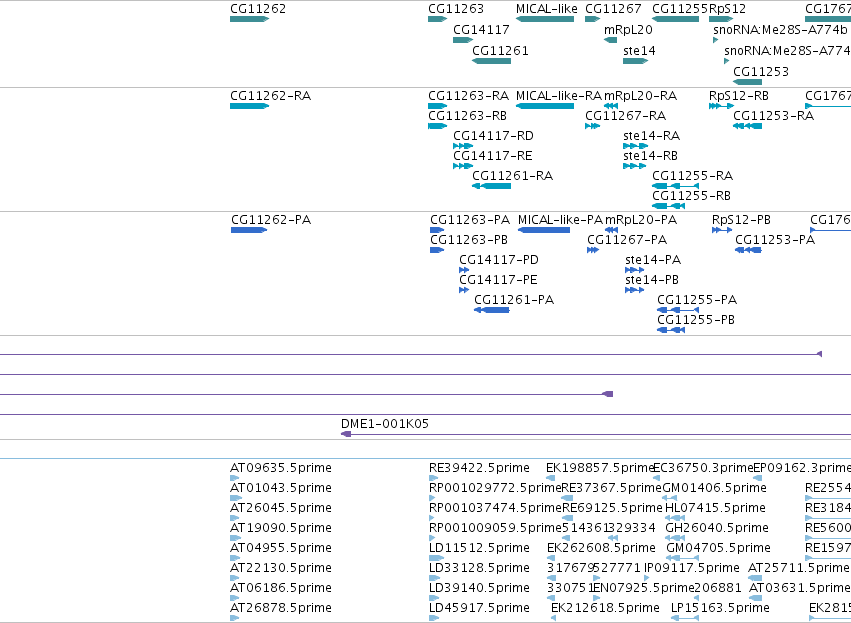Viewport: 851px width, 623px height.
Task: Select EST AT26878.5prime label
Action: coord(281,607)
